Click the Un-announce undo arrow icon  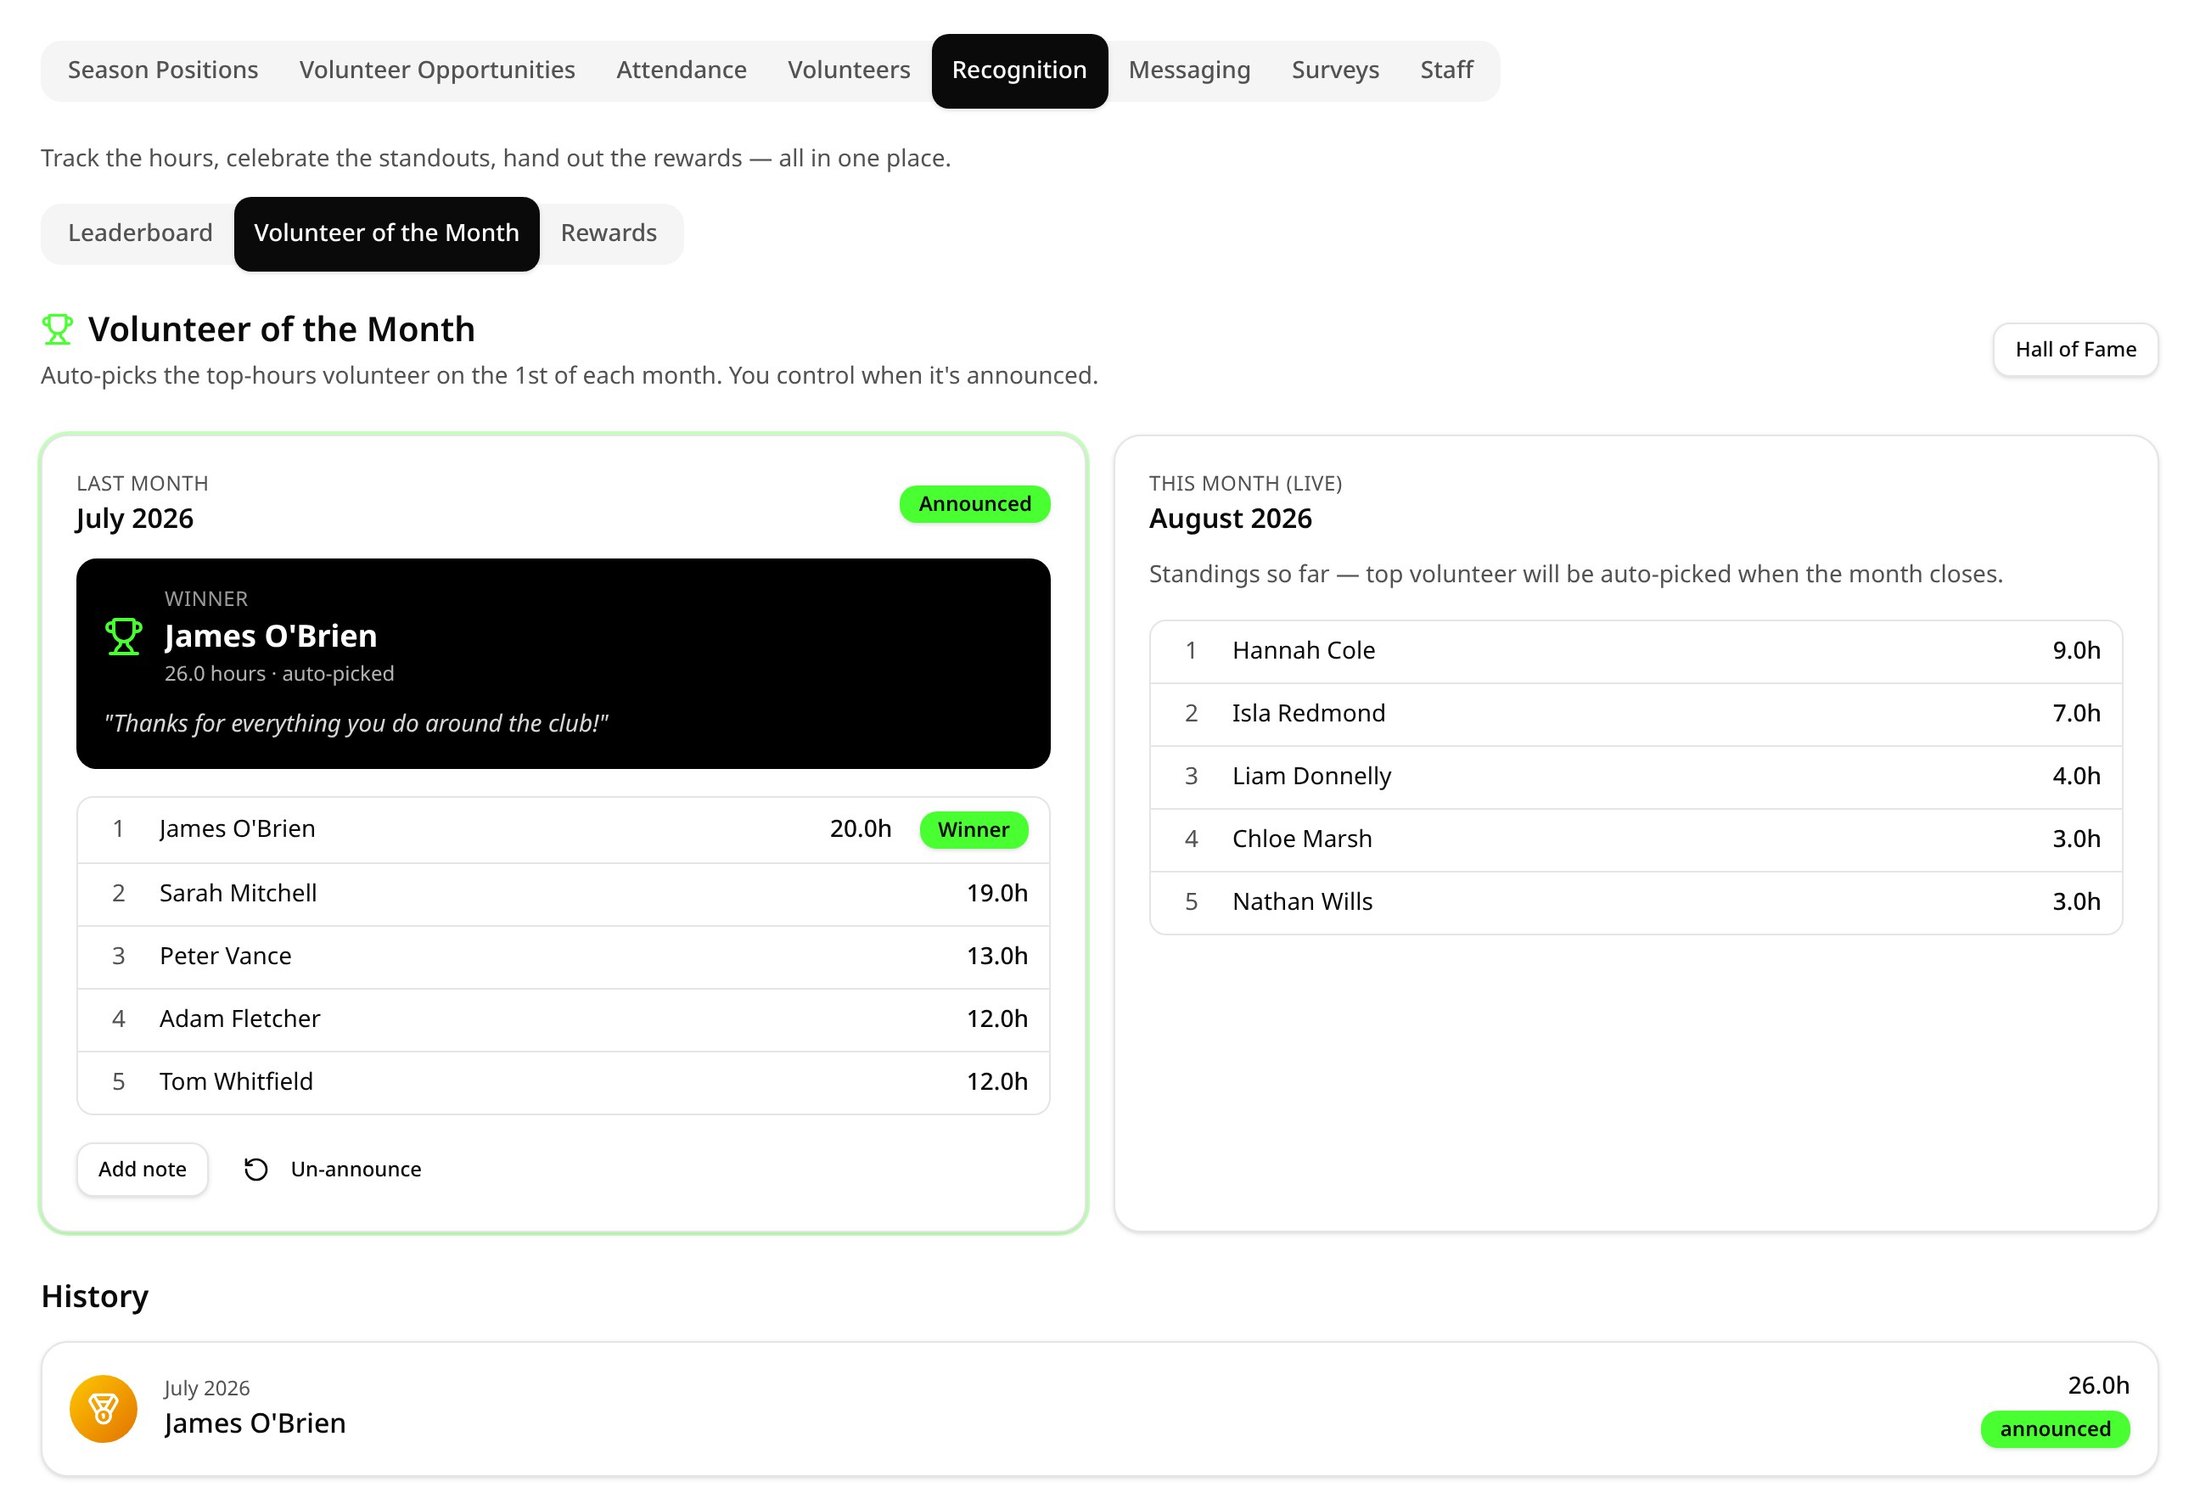coord(256,1169)
